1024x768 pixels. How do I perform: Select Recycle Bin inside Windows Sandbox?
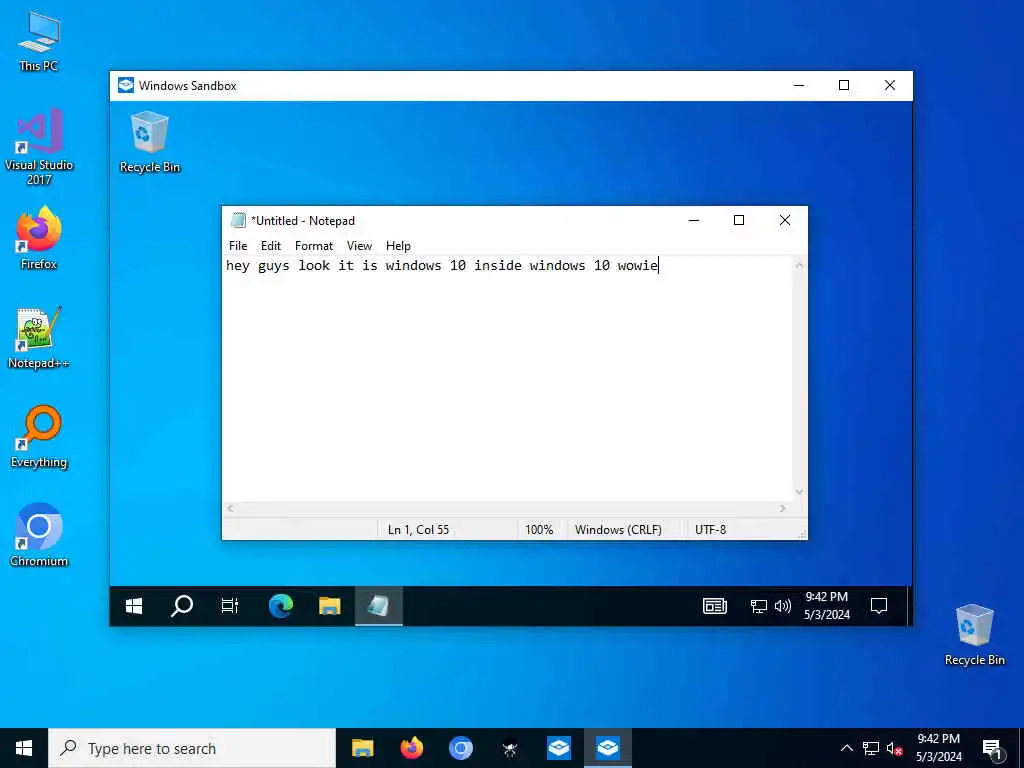click(150, 142)
